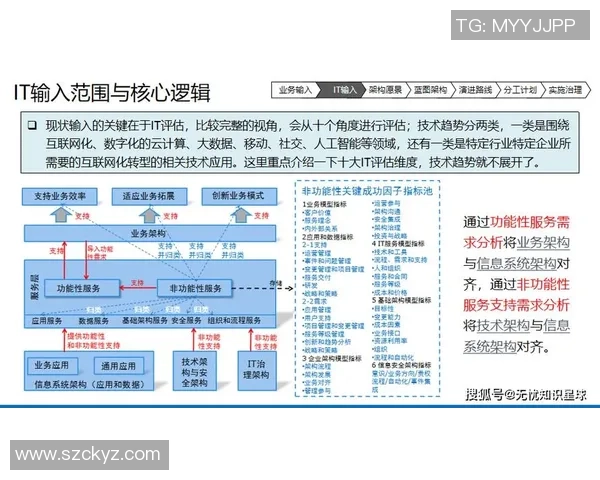Select the 架构愿景 process step
This screenshot has width=600, height=480.
385,90
